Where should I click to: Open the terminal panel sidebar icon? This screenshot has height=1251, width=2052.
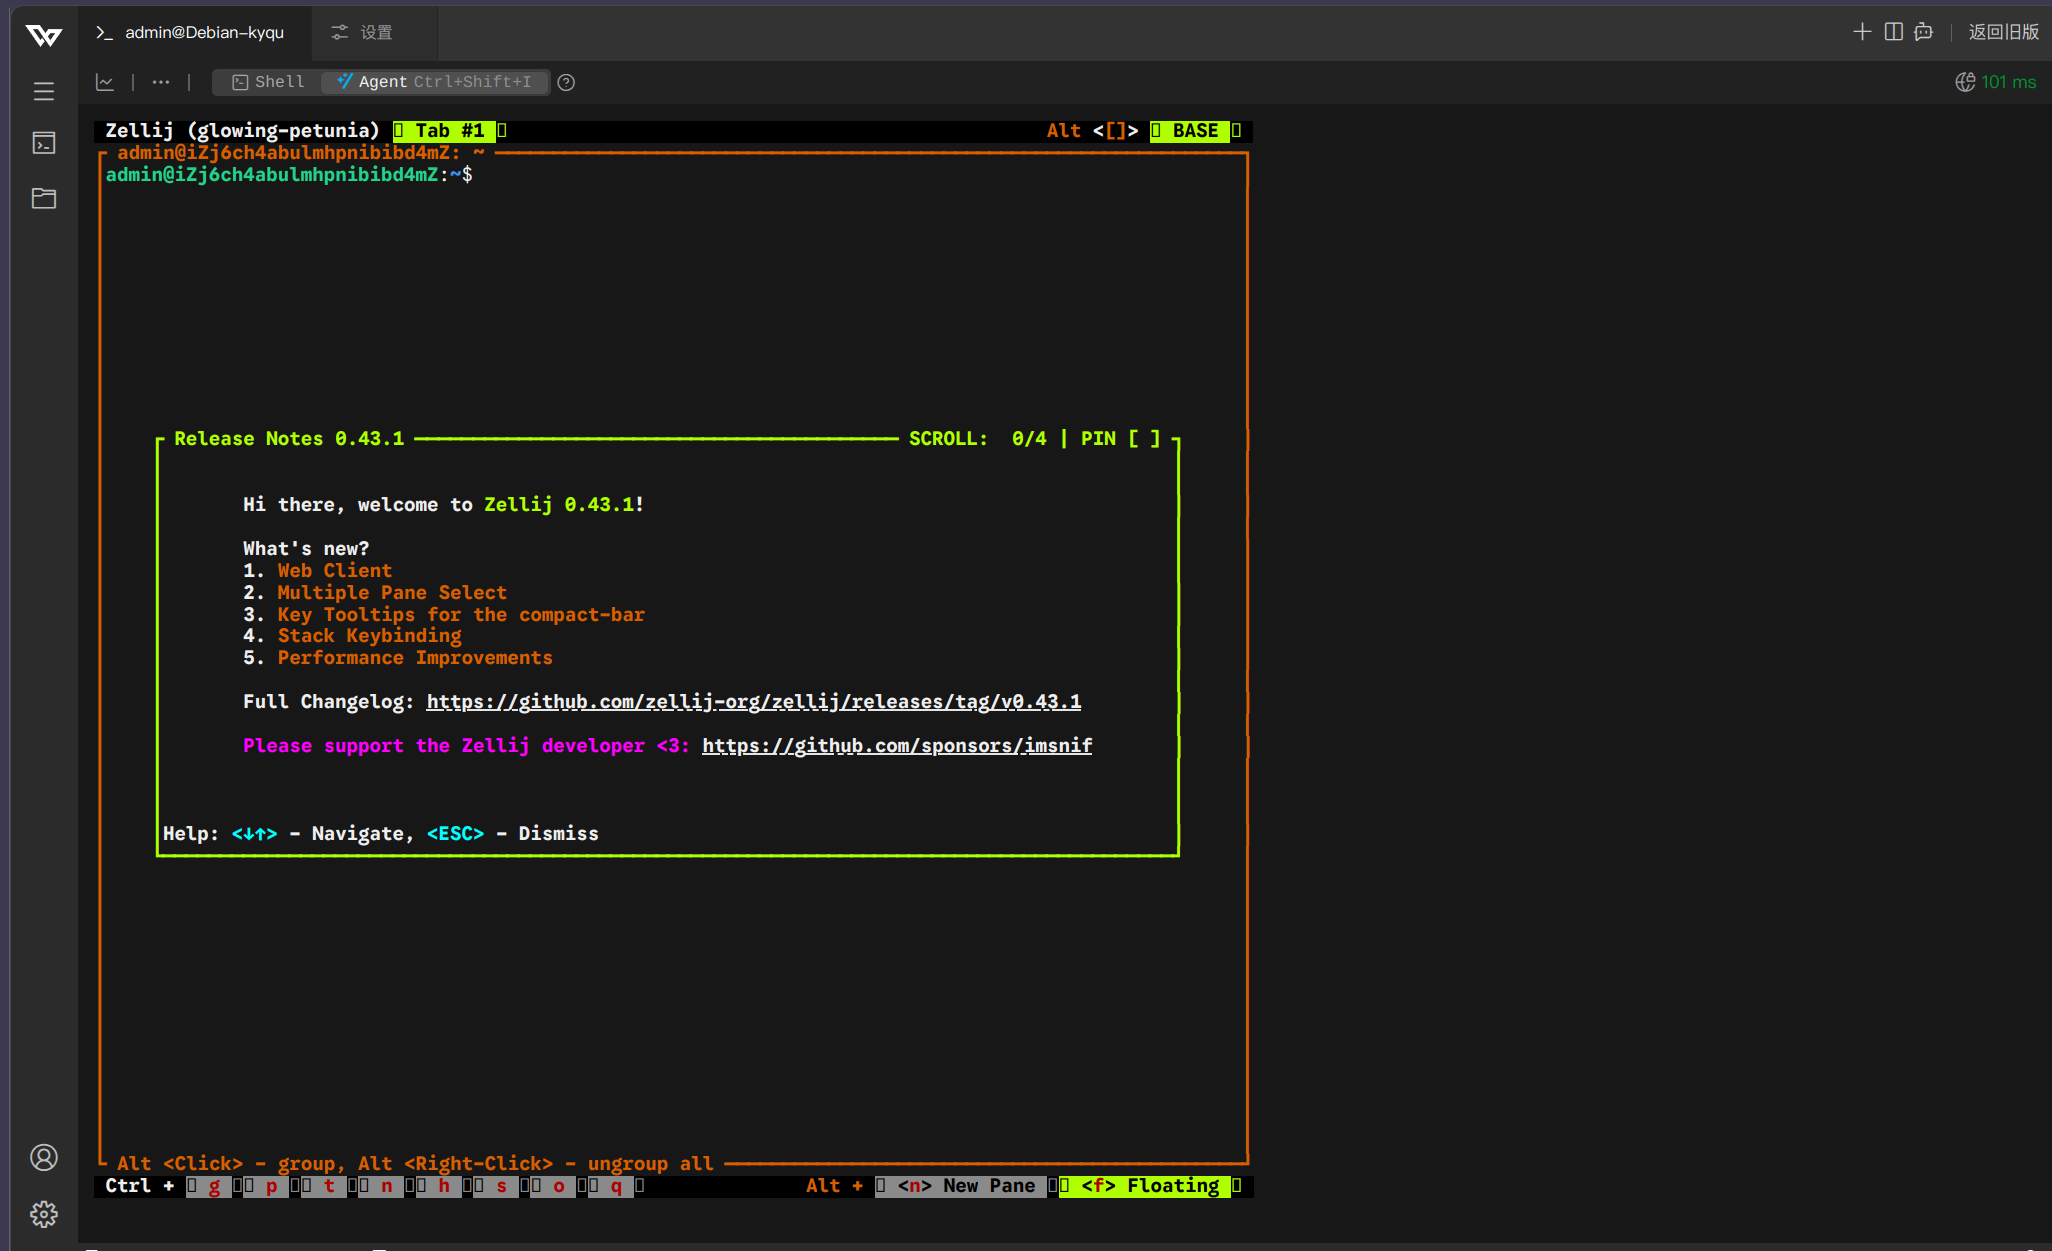pos(44,144)
